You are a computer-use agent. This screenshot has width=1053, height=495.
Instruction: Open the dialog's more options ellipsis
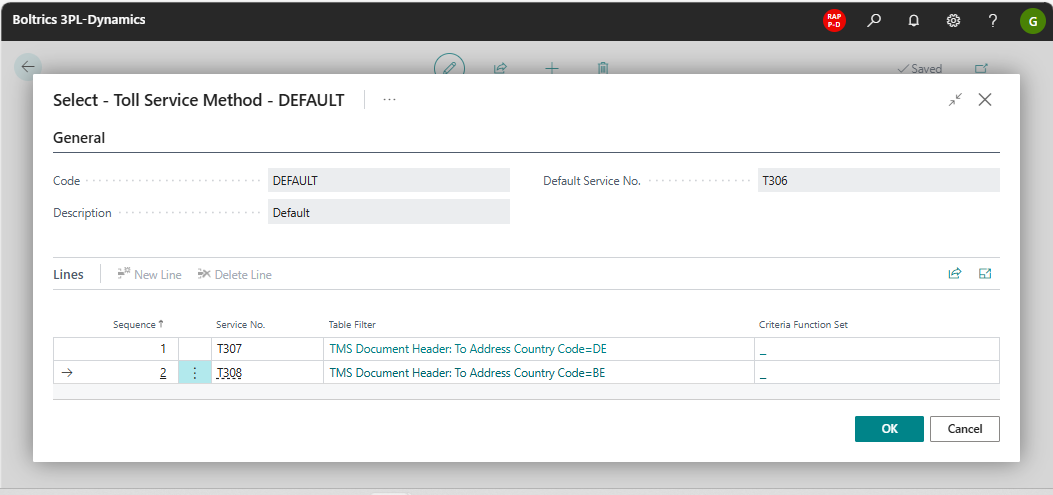[x=390, y=99]
